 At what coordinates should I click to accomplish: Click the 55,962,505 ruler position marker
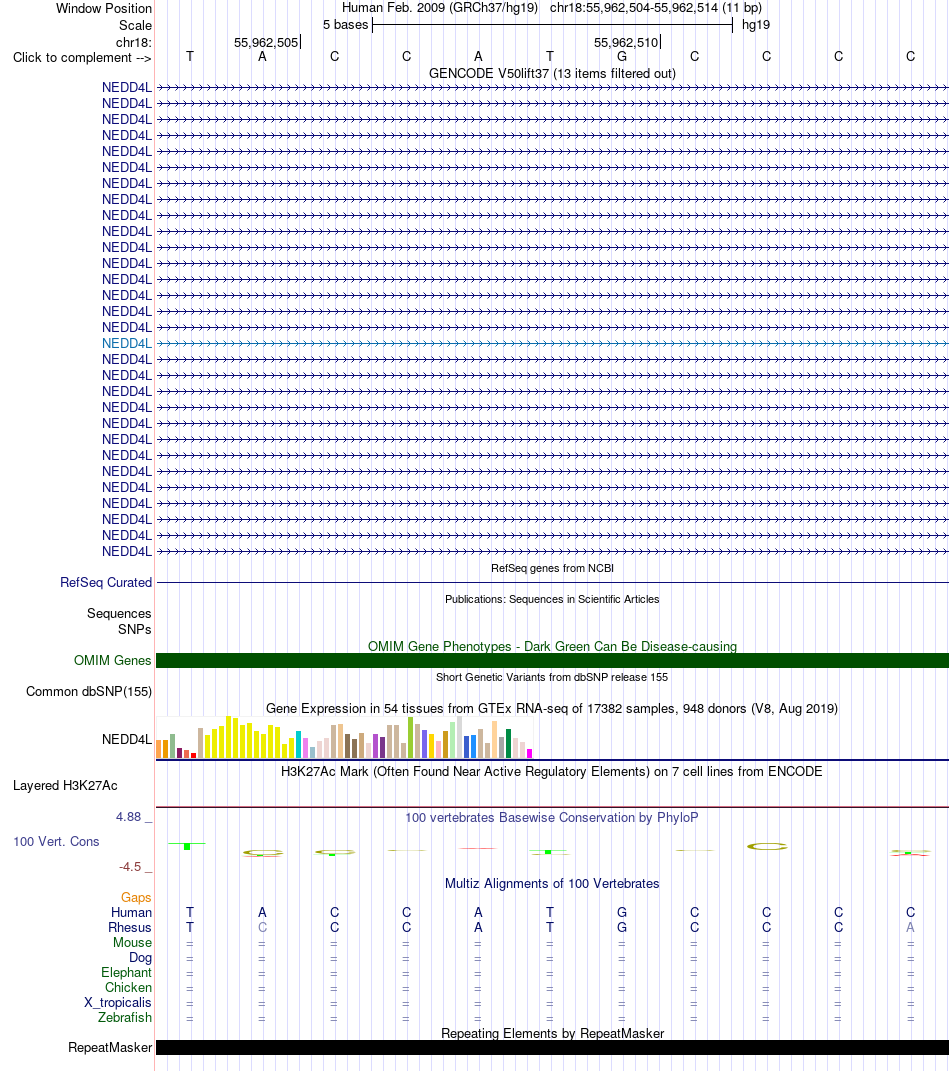[x=266, y=42]
